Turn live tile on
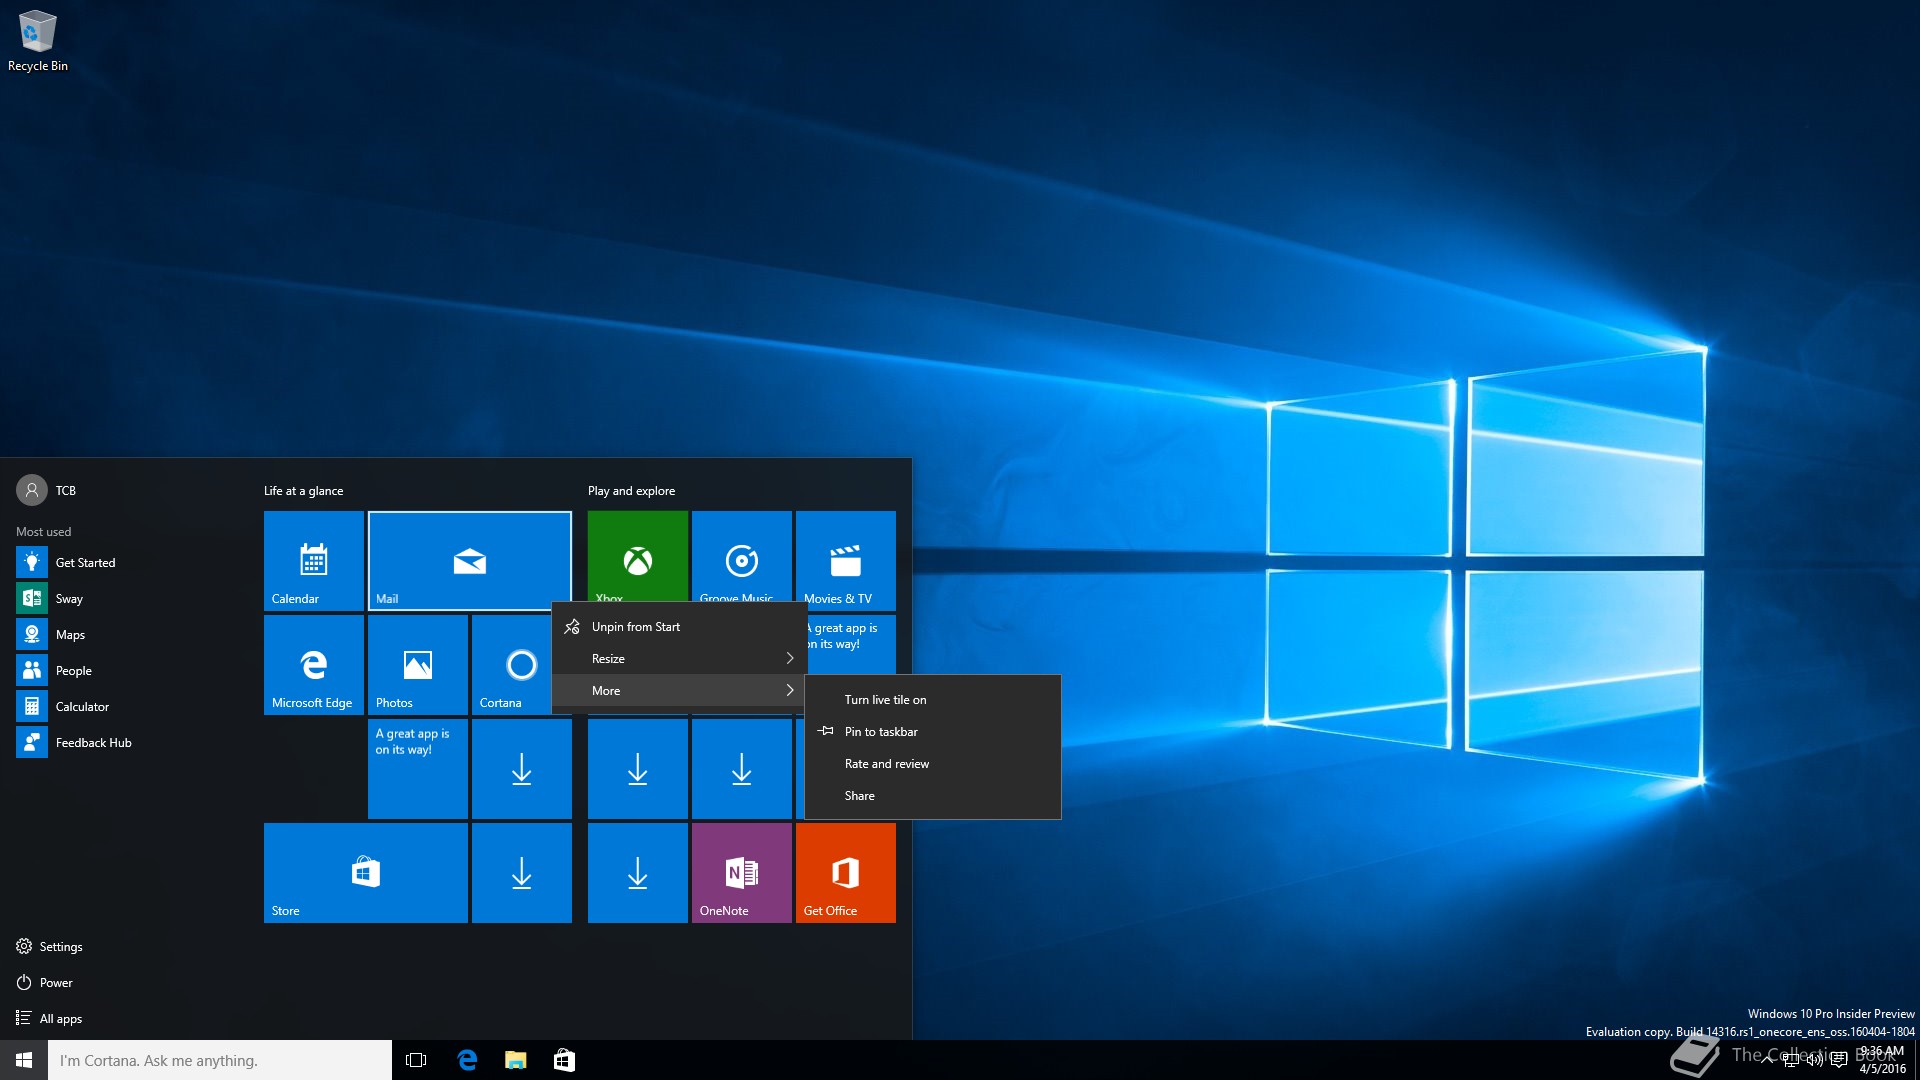 tap(932, 700)
